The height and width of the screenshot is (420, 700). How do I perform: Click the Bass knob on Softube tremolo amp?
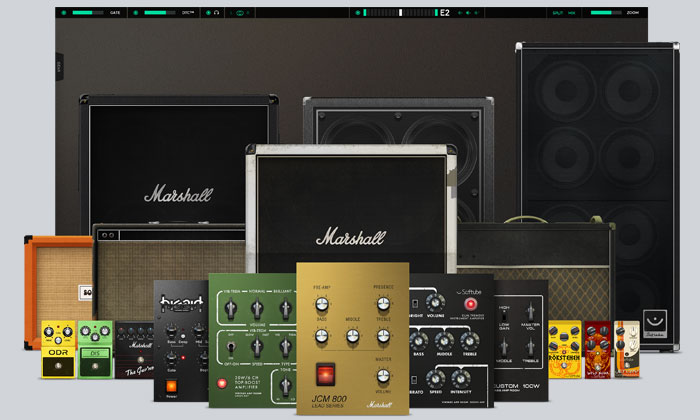[x=418, y=341]
